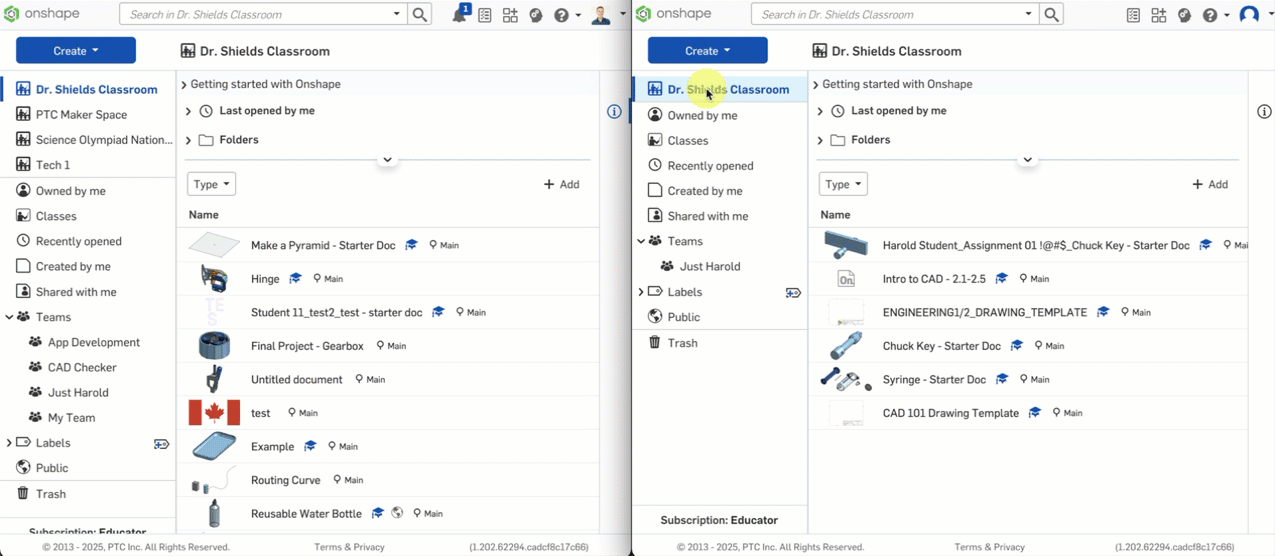Click education cap icon next to Hinge
The height and width of the screenshot is (556, 1275).
pyautogui.click(x=296, y=279)
